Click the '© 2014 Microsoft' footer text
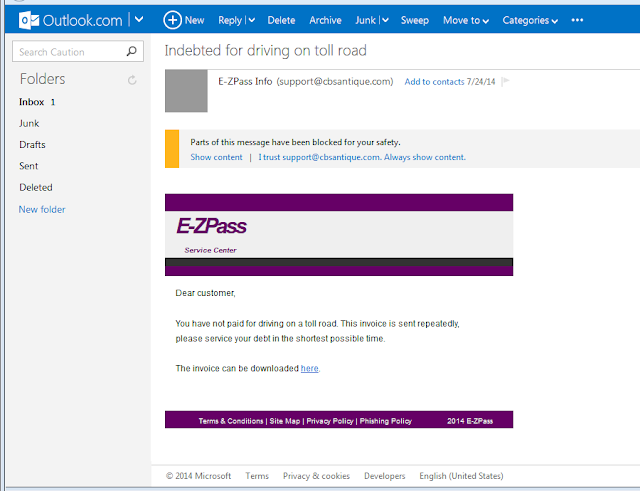Screen dimensions: 640x491 point(198,476)
